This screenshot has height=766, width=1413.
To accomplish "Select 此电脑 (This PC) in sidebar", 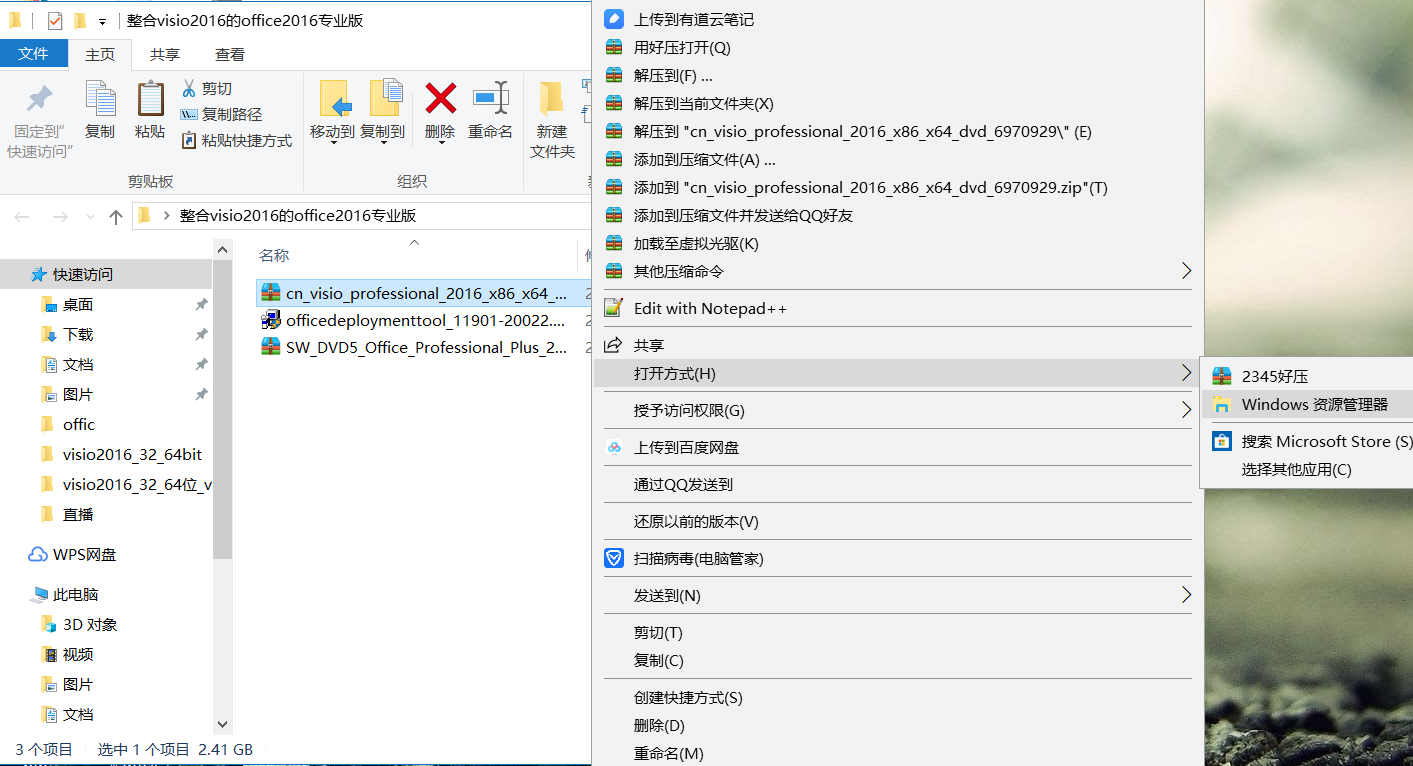I will click(x=76, y=594).
